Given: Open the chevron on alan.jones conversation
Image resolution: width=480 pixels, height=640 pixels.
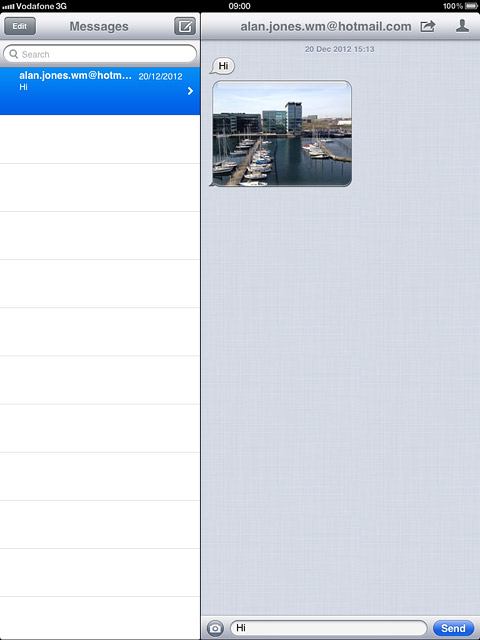Looking at the screenshot, I should [x=190, y=91].
